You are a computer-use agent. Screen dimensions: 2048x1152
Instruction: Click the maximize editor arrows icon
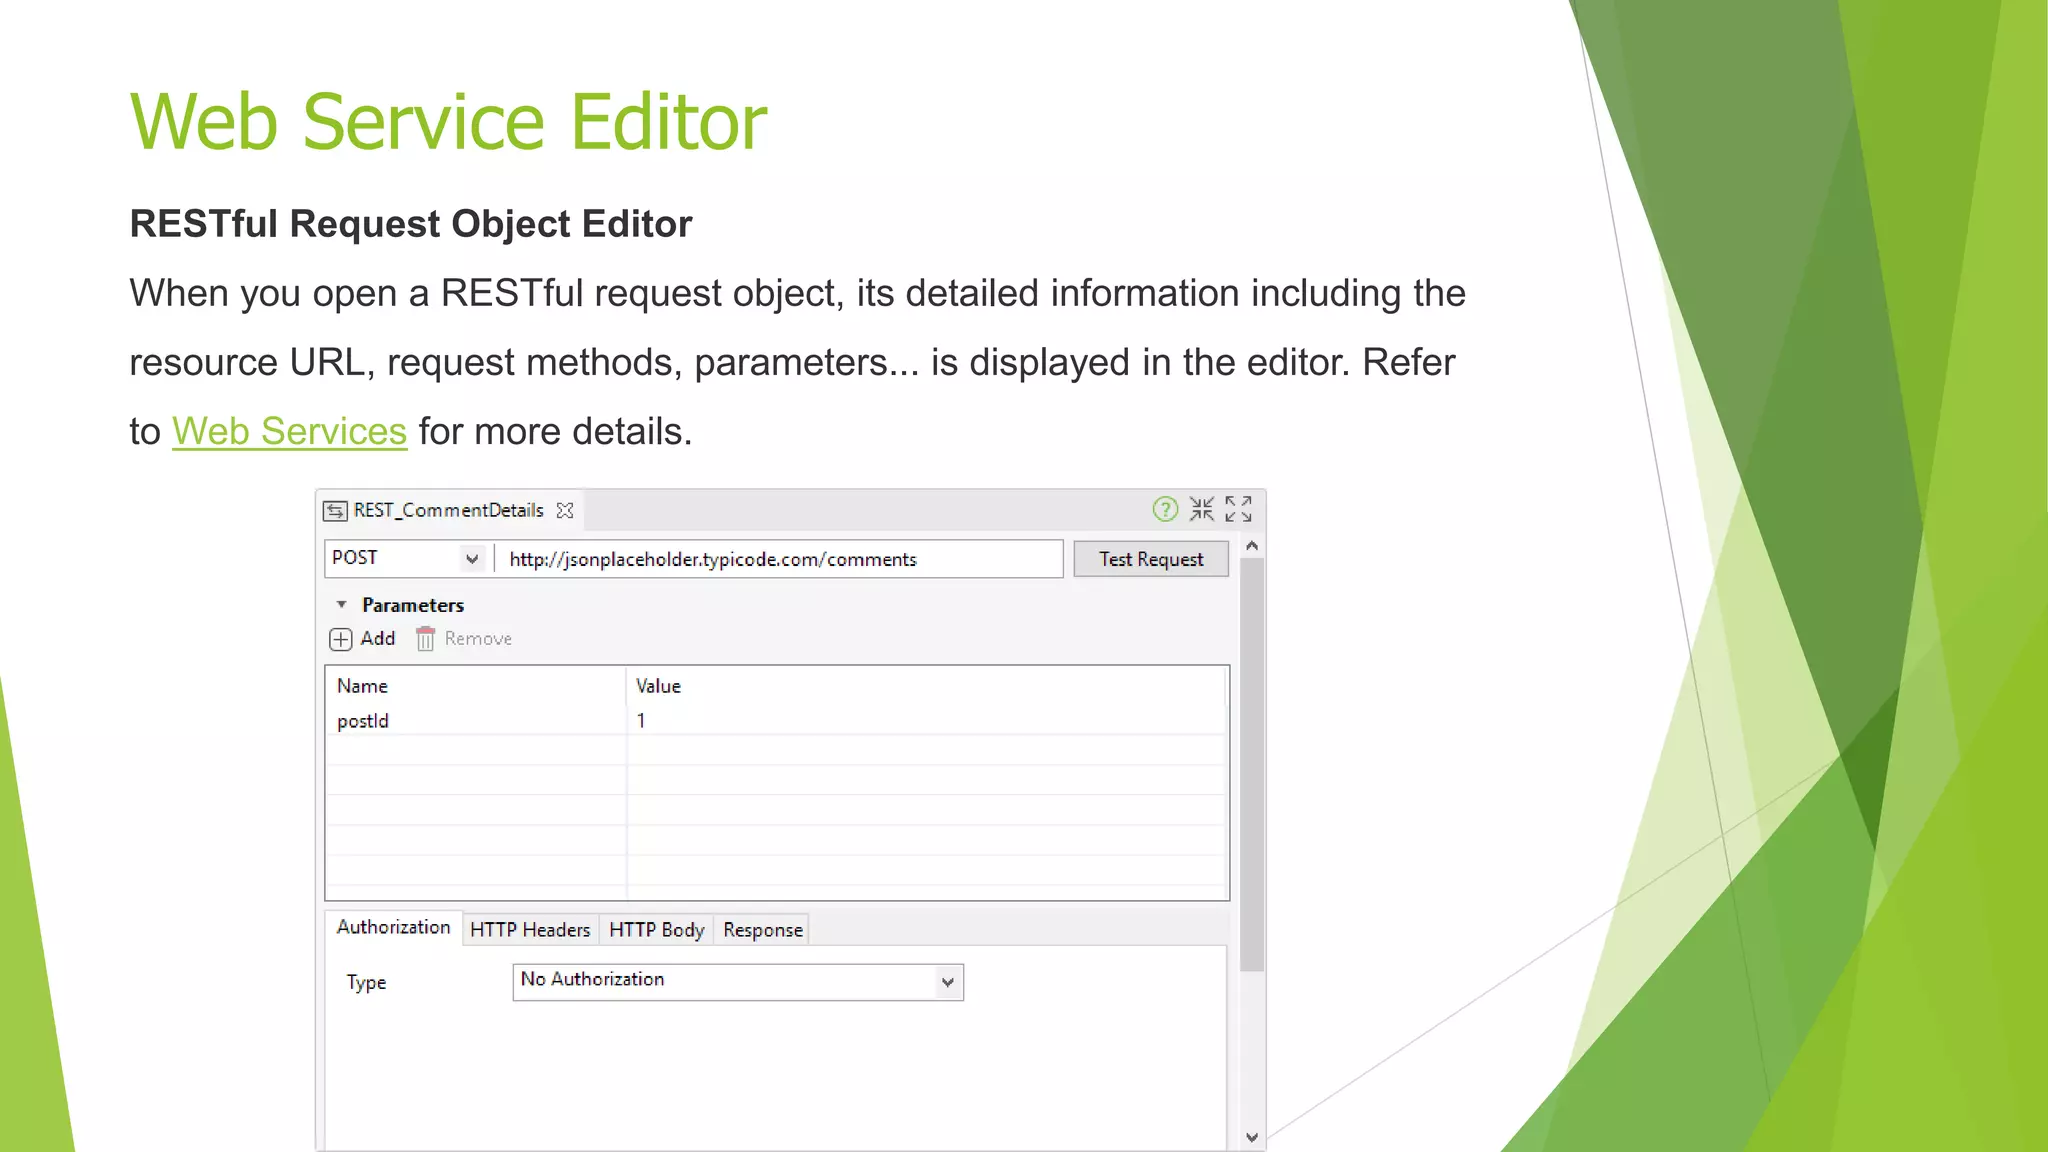click(x=1238, y=510)
